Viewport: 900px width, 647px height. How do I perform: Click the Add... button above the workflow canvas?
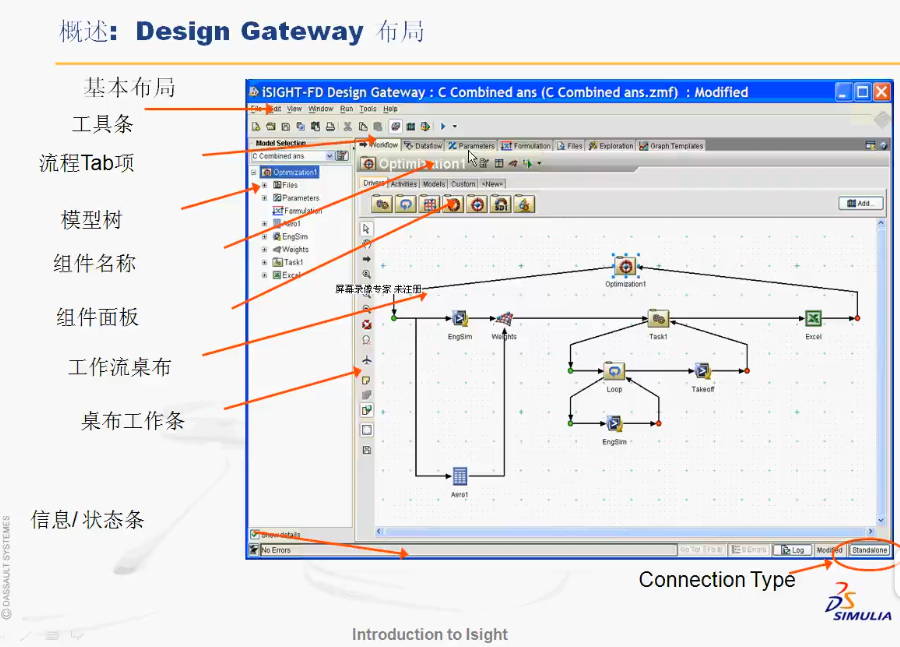860,202
